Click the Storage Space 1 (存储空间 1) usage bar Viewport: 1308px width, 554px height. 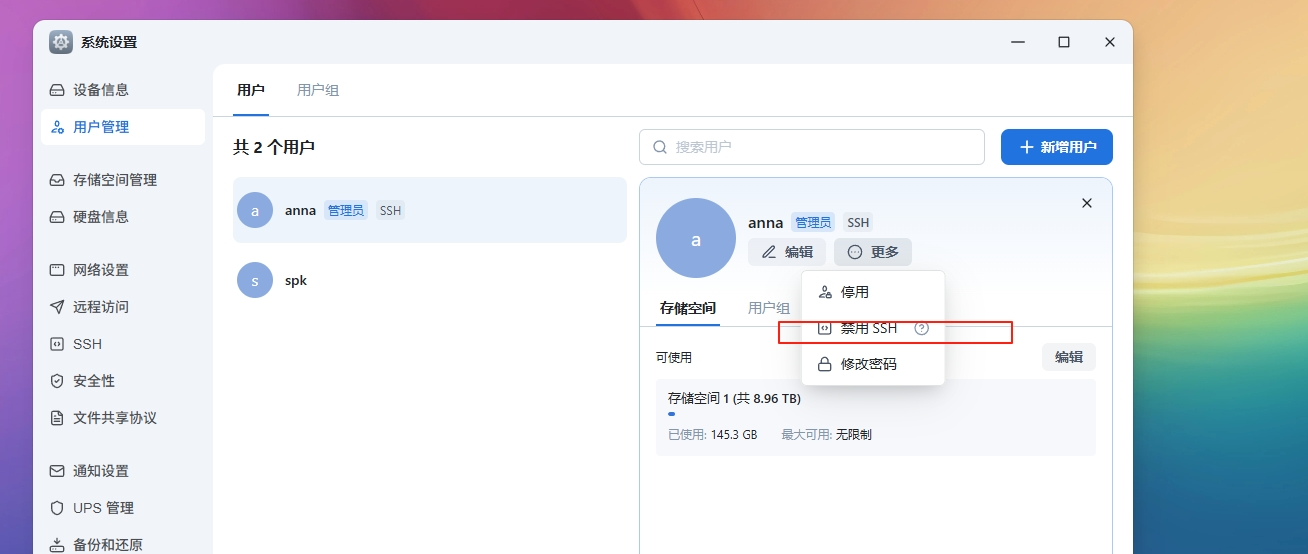(671, 414)
